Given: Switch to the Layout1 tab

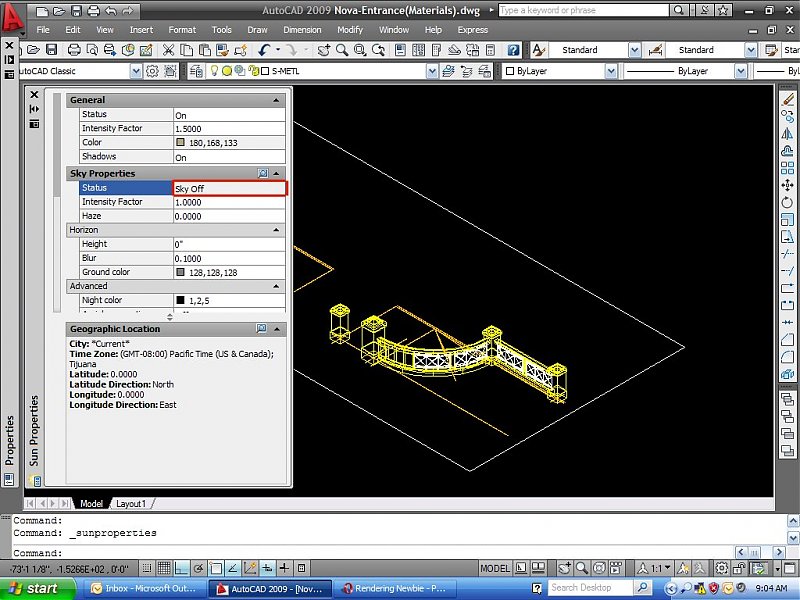Looking at the screenshot, I should (x=131, y=504).
